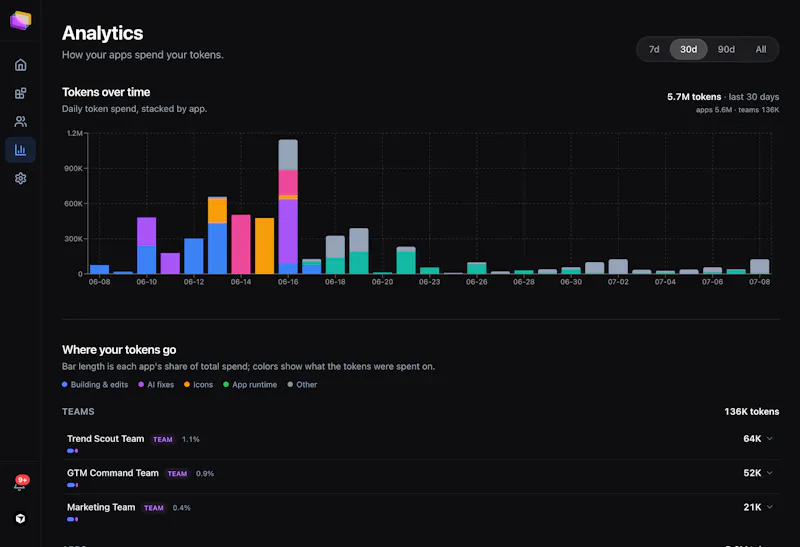The image size is (800, 547).
Task: Switch time range to 90d
Action: click(x=726, y=49)
